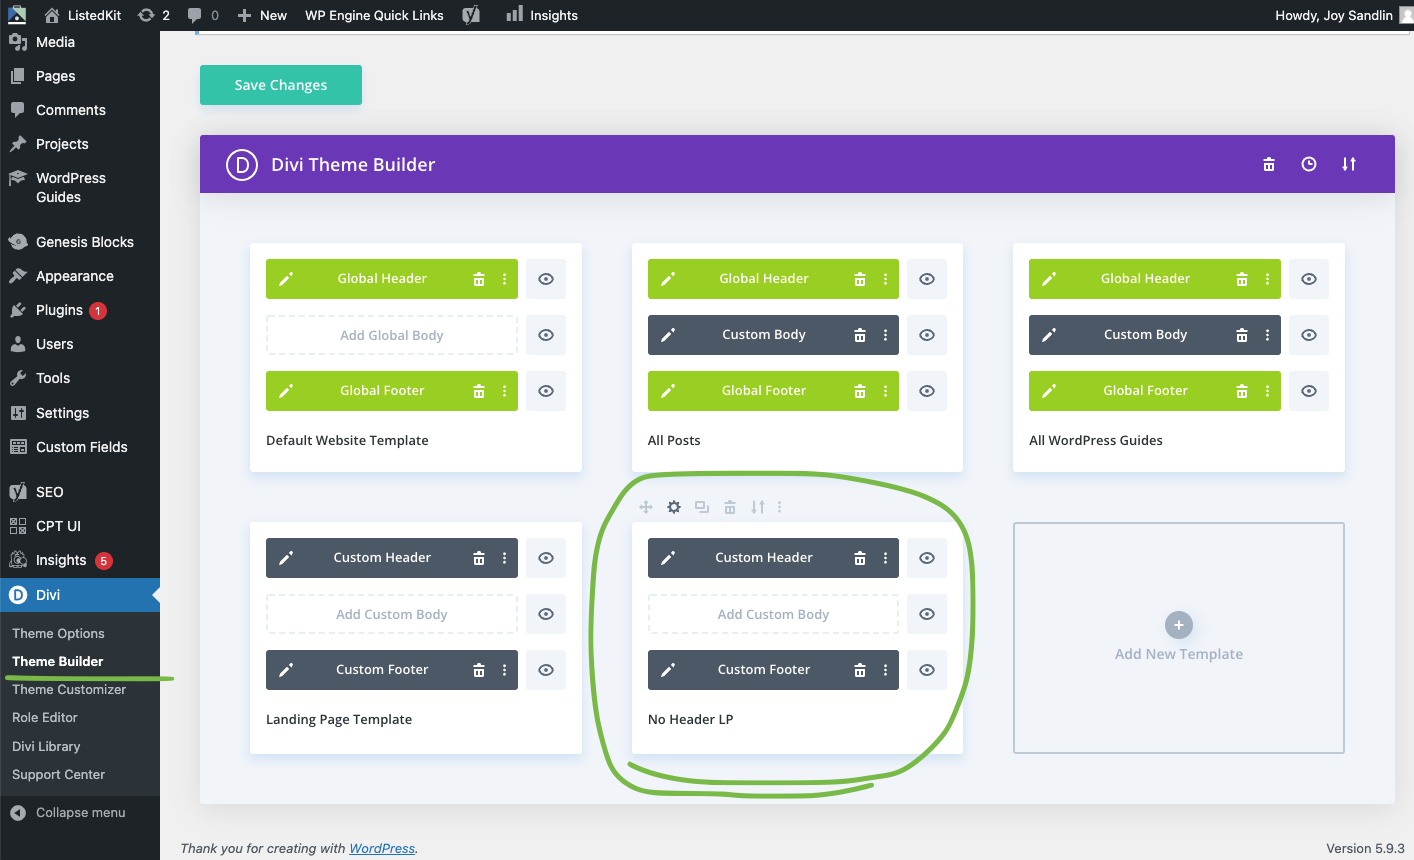Viewport: 1414px width, 860px height.
Task: Delete Custom Footer in Landing Page Template
Action: point(478,670)
